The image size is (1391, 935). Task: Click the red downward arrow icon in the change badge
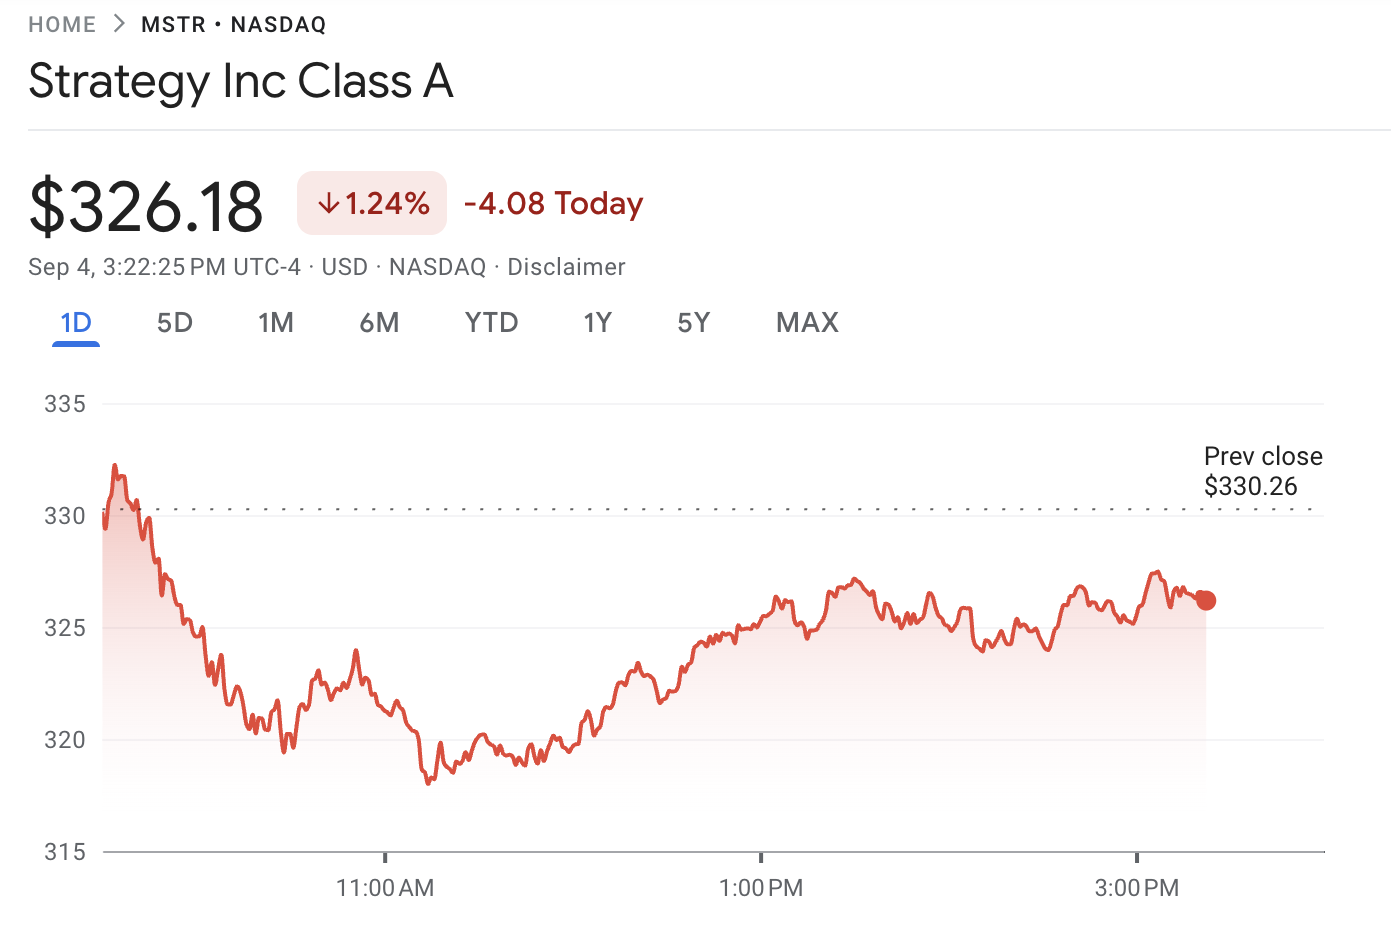pos(327,202)
